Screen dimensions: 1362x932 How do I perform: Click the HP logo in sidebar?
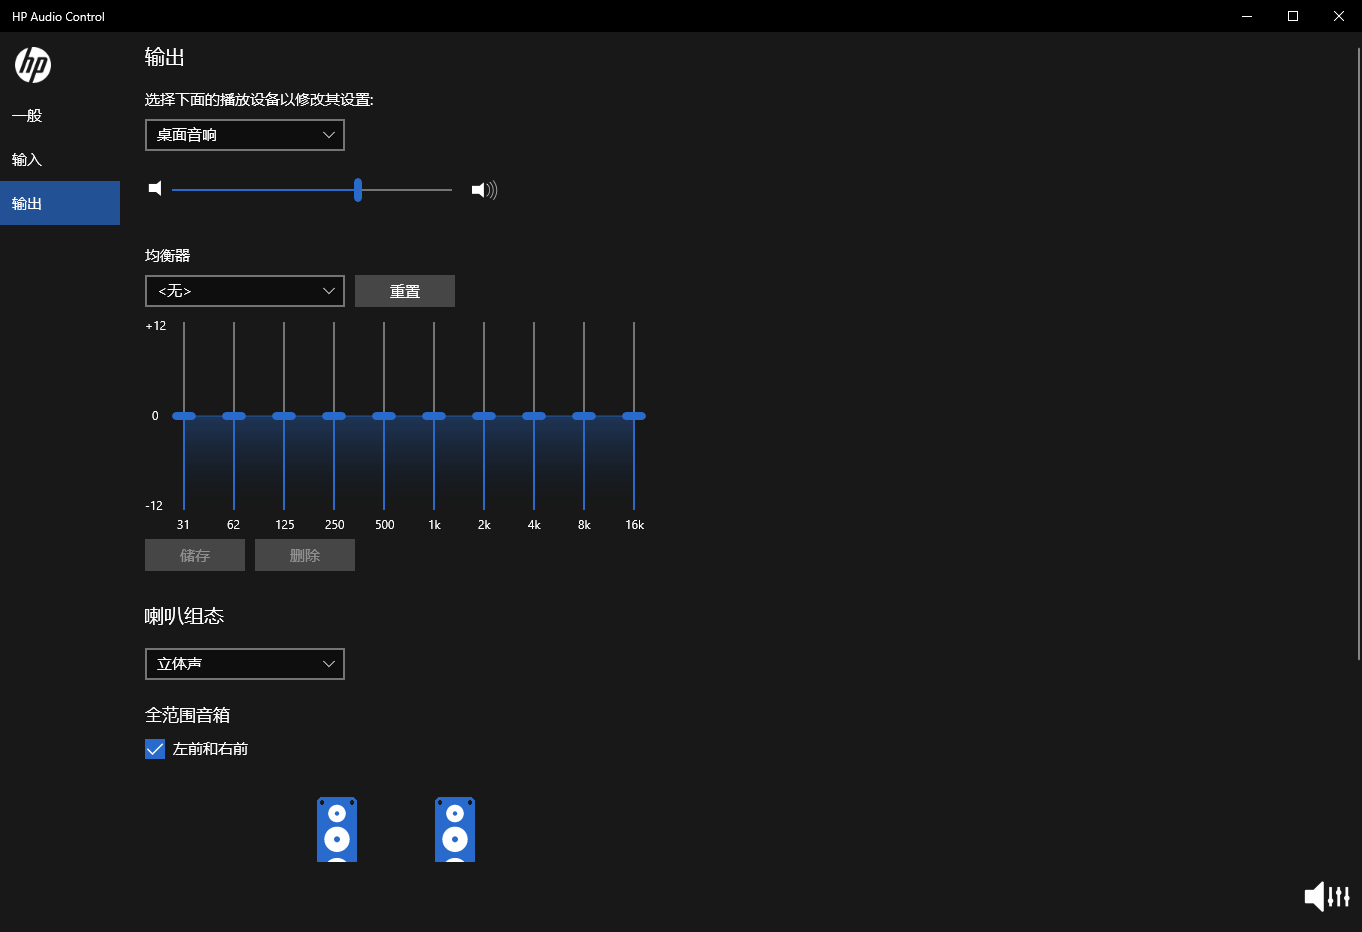pyautogui.click(x=33, y=64)
